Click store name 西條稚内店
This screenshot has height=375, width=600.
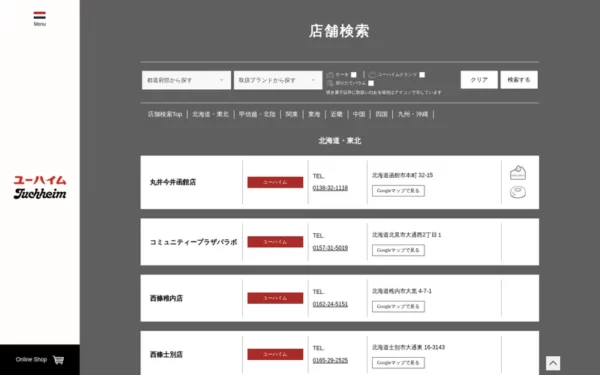pyautogui.click(x=166, y=298)
